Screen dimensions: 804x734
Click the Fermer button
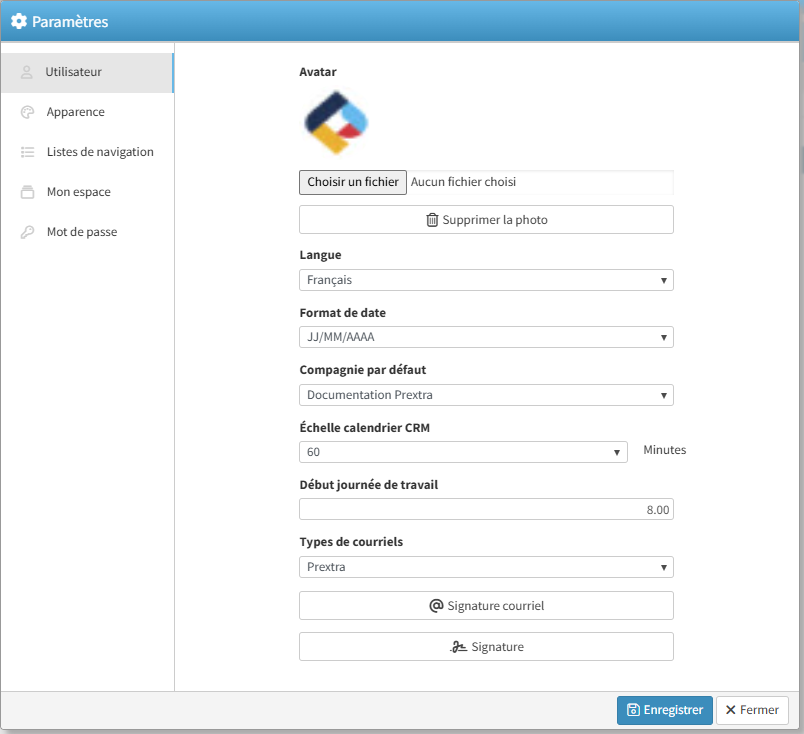coord(752,710)
